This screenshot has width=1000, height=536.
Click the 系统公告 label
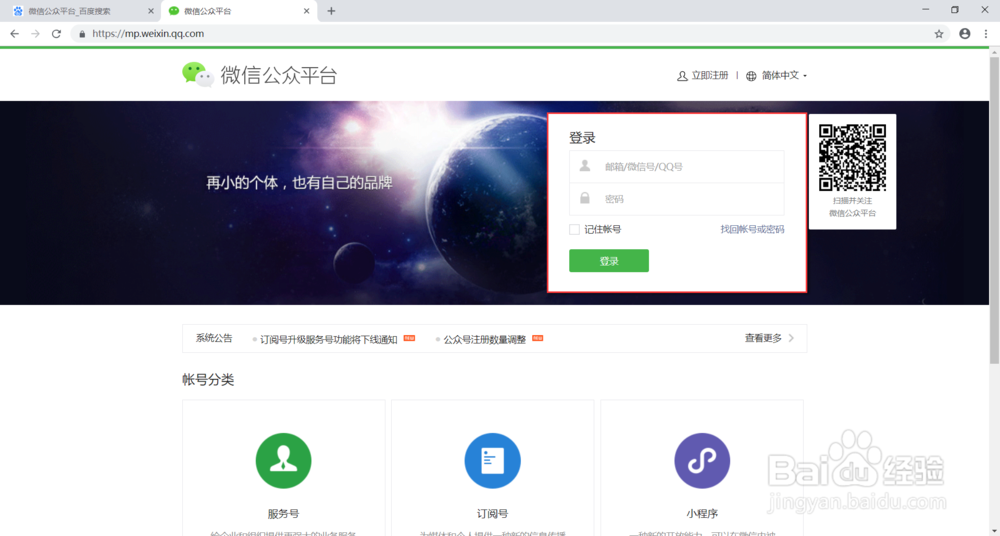[x=214, y=338]
